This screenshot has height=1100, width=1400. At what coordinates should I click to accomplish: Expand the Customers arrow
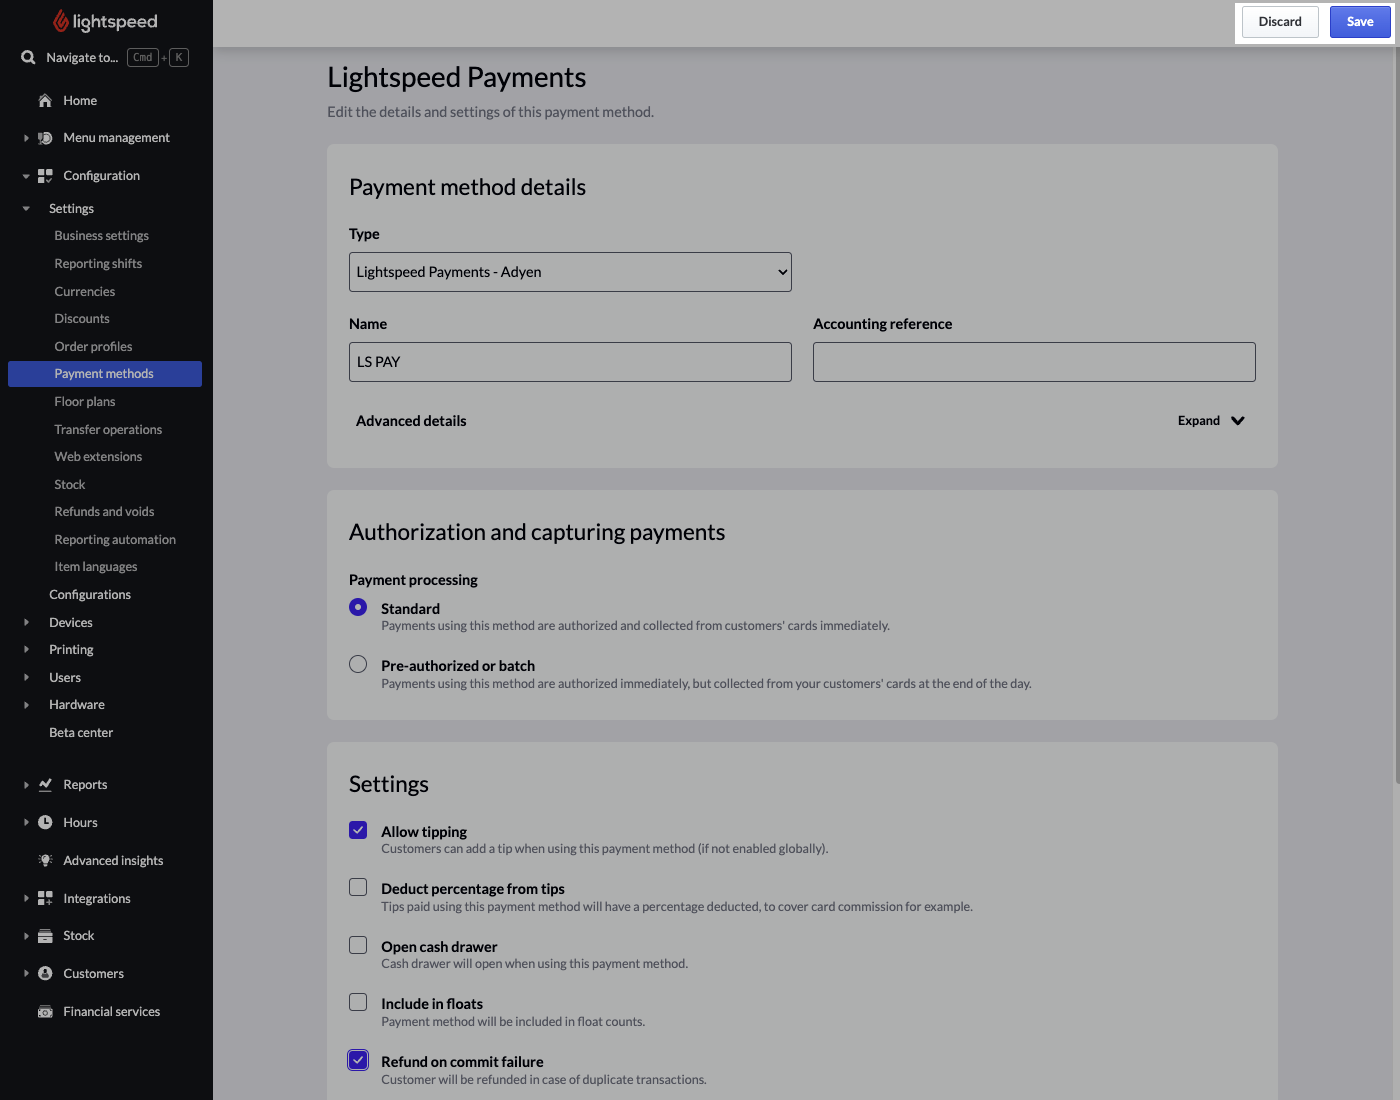click(26, 973)
